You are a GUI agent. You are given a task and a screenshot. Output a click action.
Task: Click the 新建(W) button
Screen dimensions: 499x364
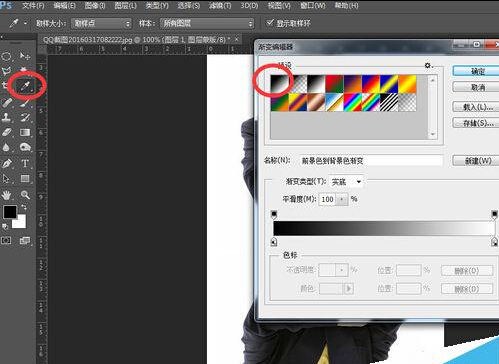[x=476, y=161]
